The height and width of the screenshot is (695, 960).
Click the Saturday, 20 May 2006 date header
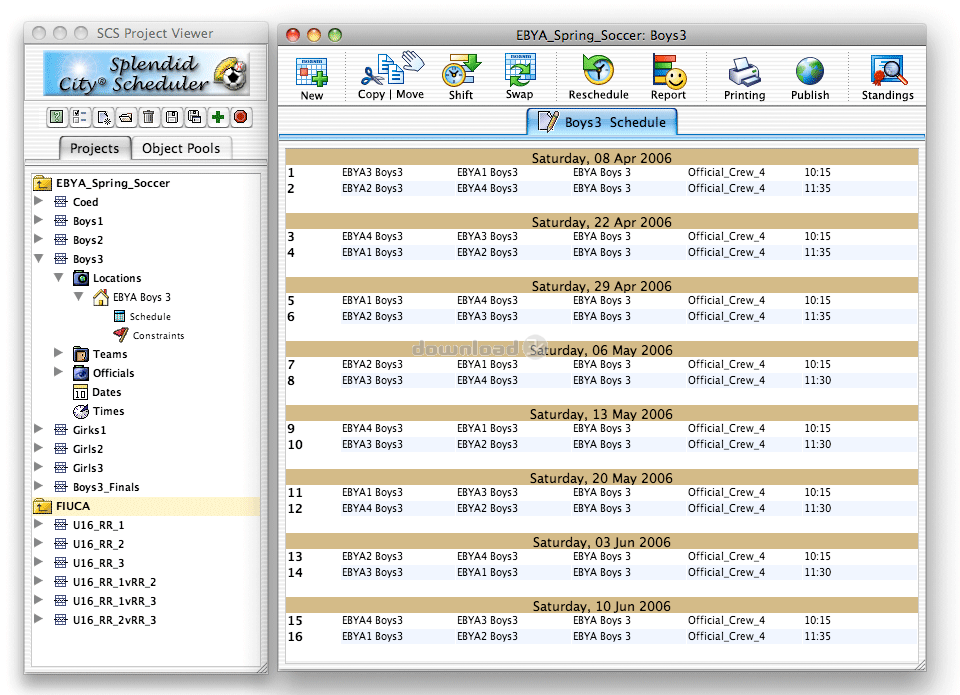click(602, 478)
